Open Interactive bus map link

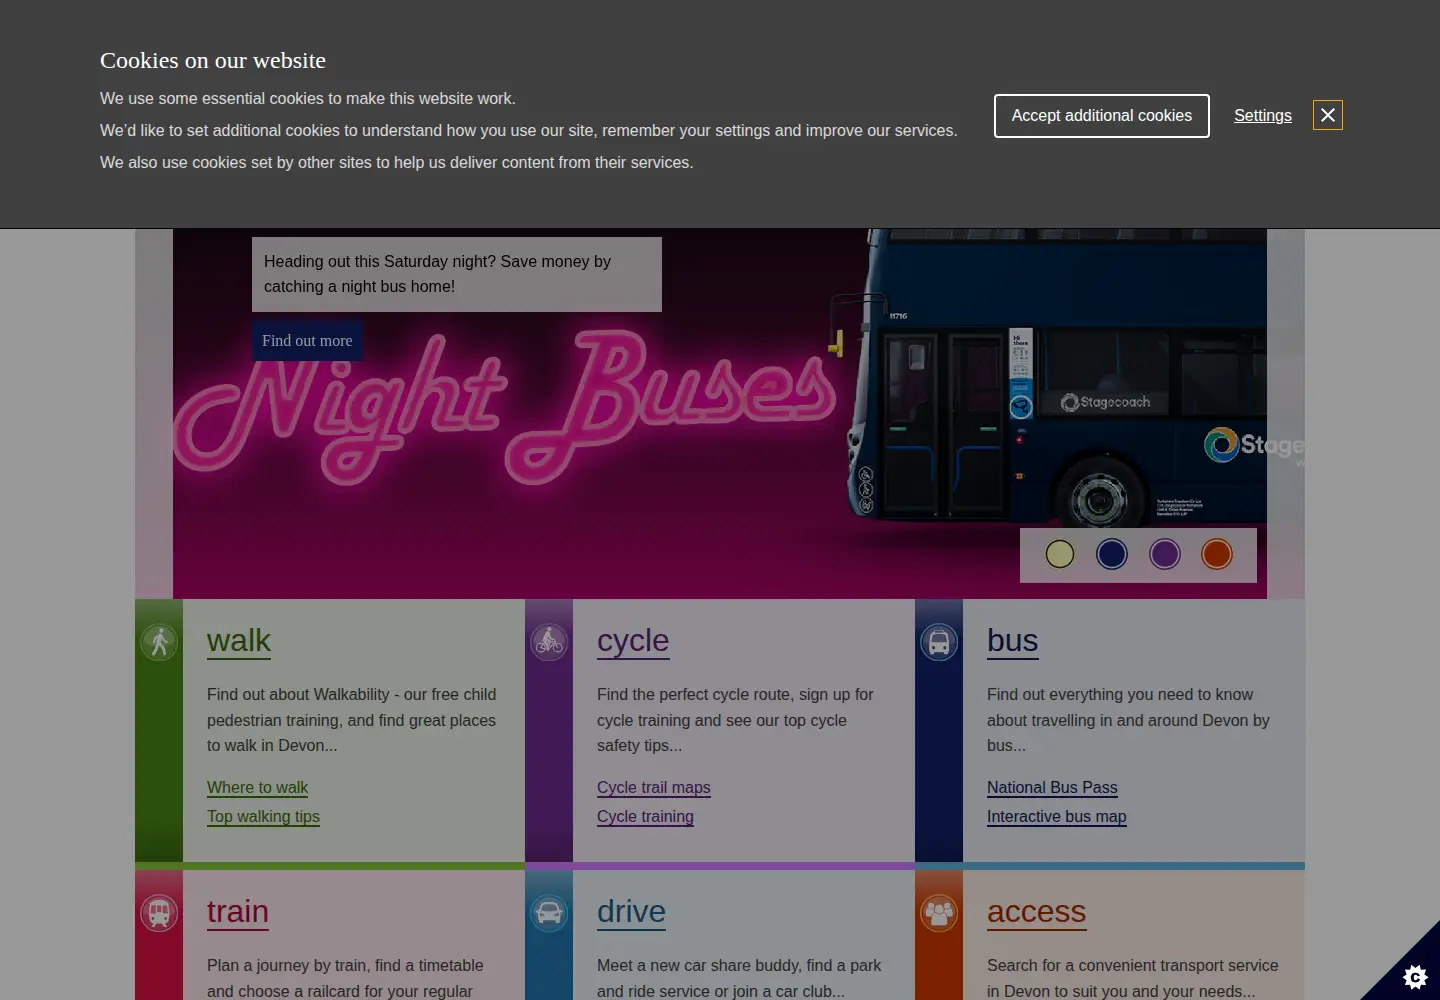point(1056,817)
